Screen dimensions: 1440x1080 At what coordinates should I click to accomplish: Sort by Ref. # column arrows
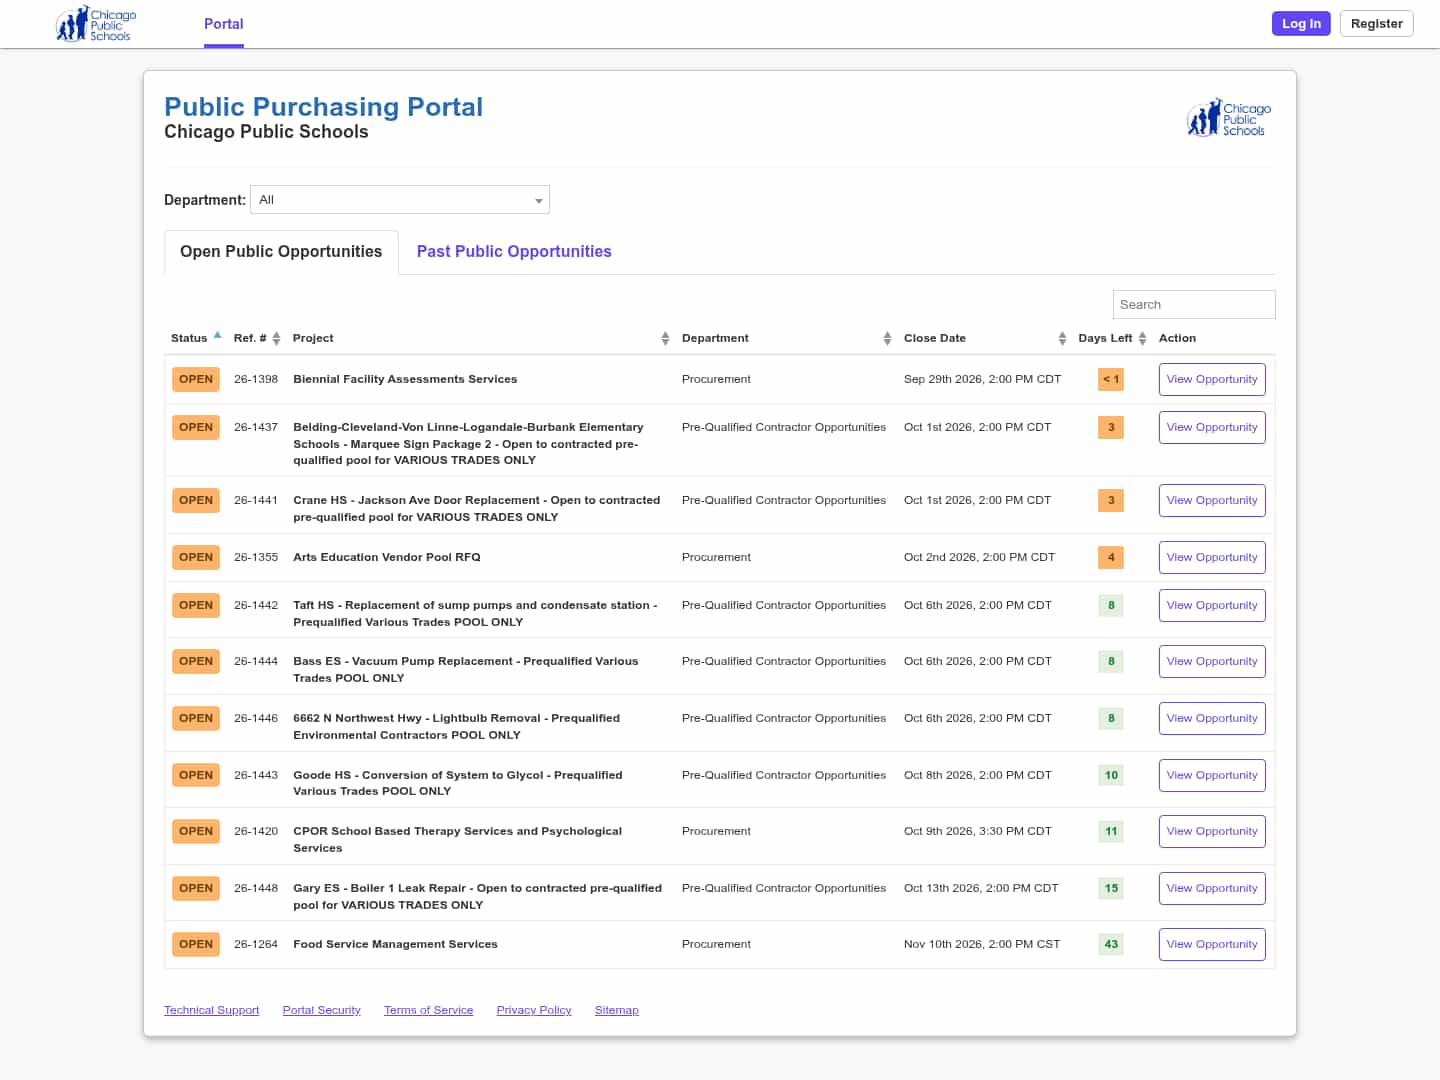click(276, 339)
